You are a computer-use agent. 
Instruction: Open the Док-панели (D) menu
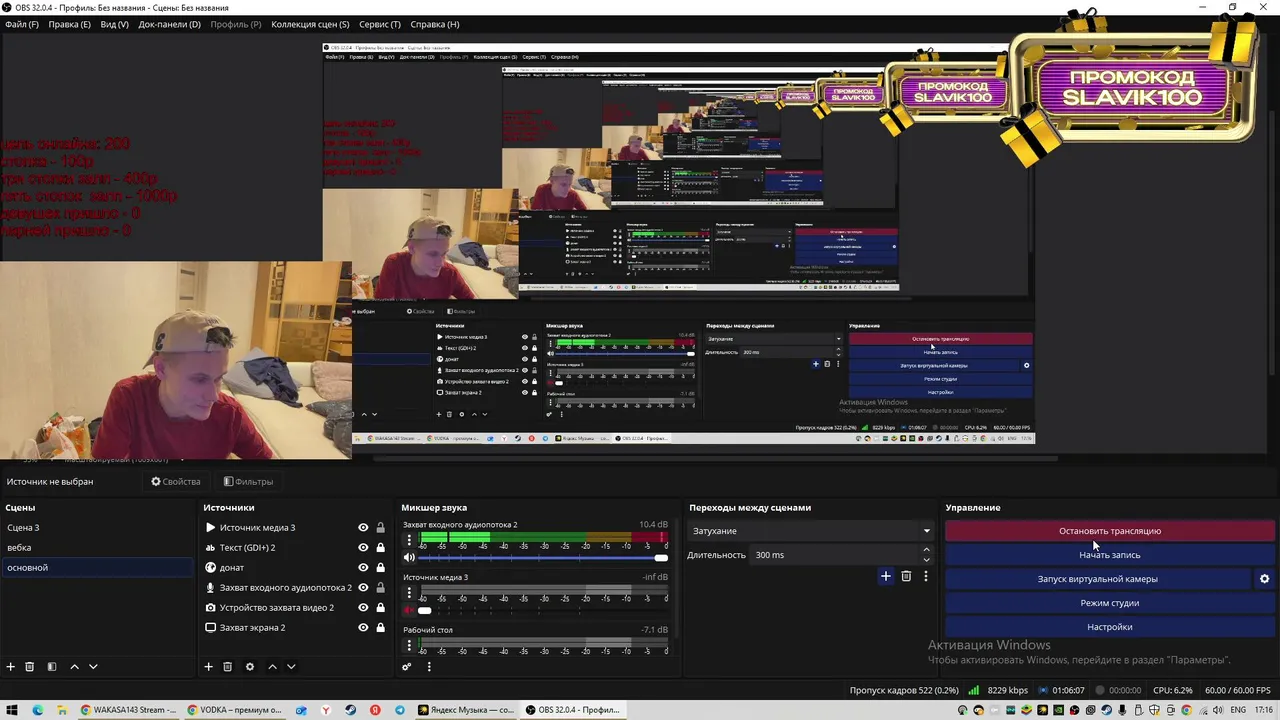coord(169,24)
